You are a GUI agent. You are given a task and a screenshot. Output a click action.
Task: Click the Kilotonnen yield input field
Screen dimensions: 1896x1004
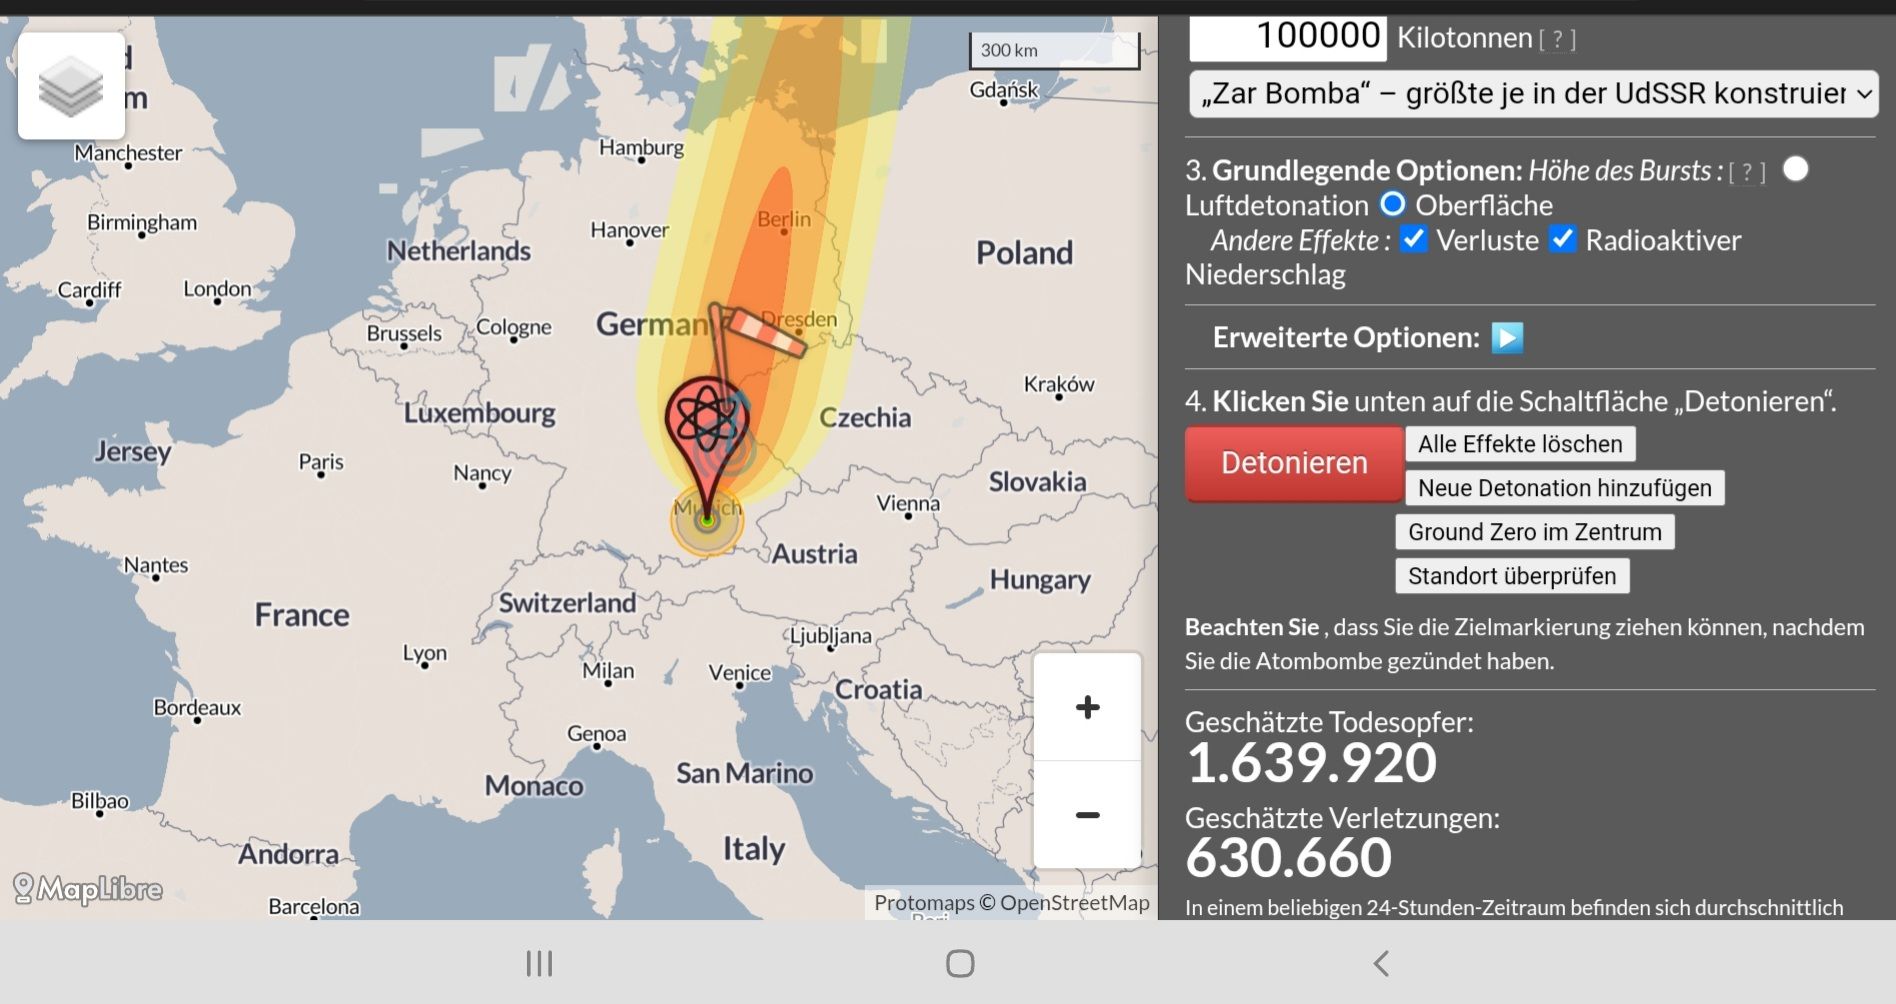pos(1287,37)
